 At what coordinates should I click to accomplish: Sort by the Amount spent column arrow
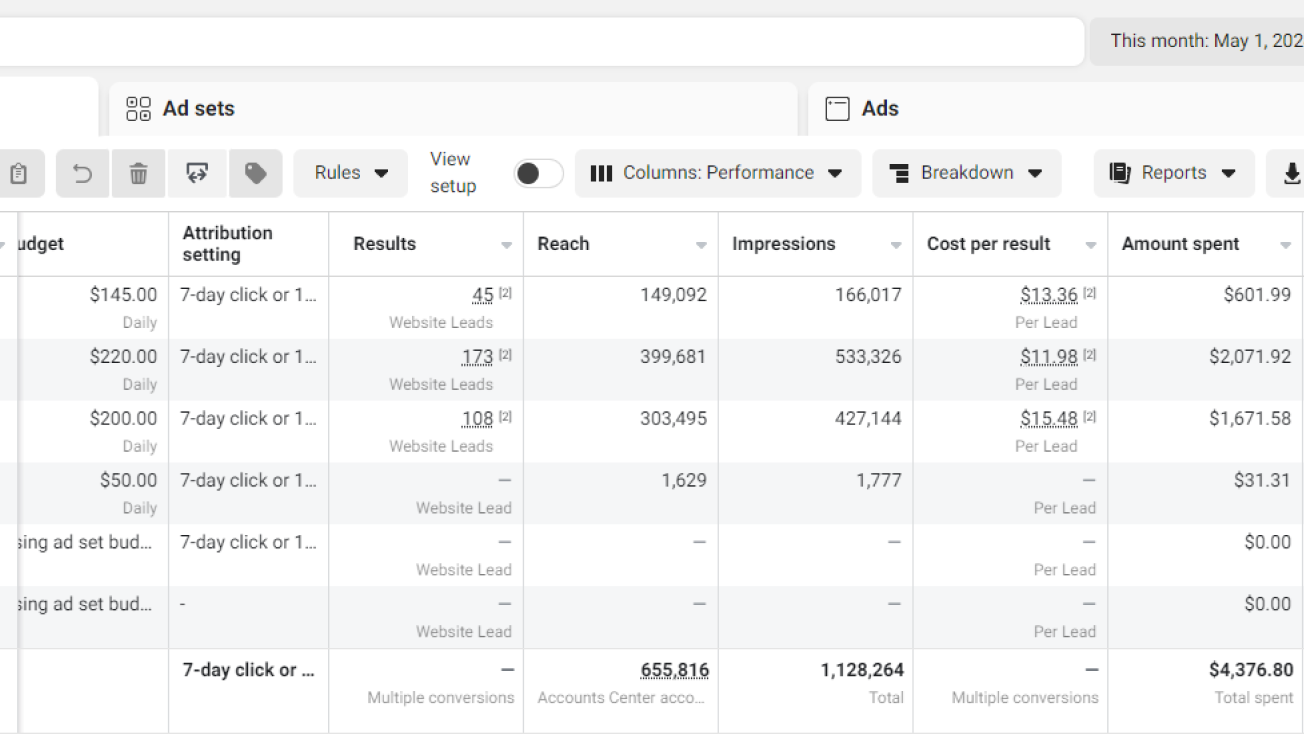[x=1285, y=245]
